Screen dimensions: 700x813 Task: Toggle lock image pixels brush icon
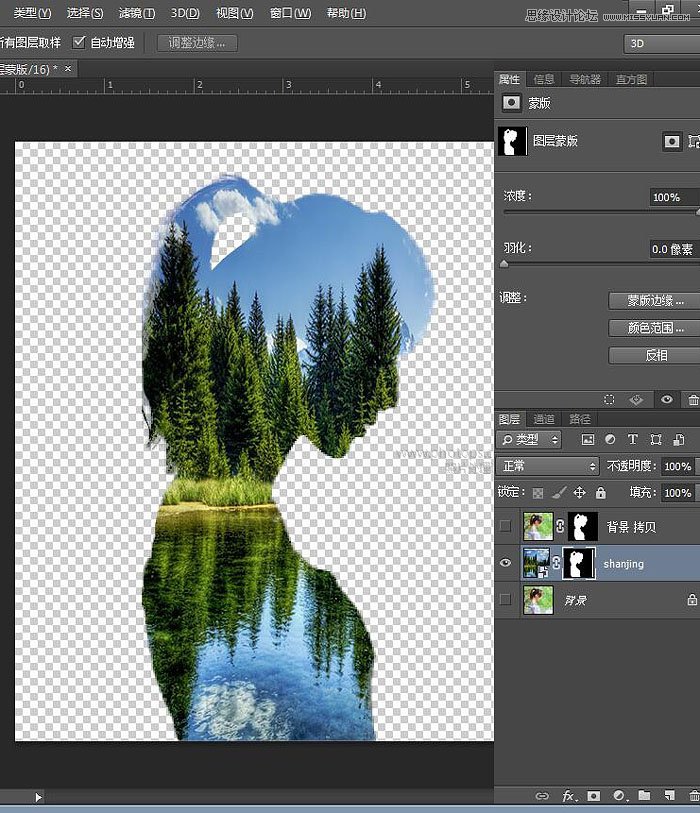(x=558, y=493)
